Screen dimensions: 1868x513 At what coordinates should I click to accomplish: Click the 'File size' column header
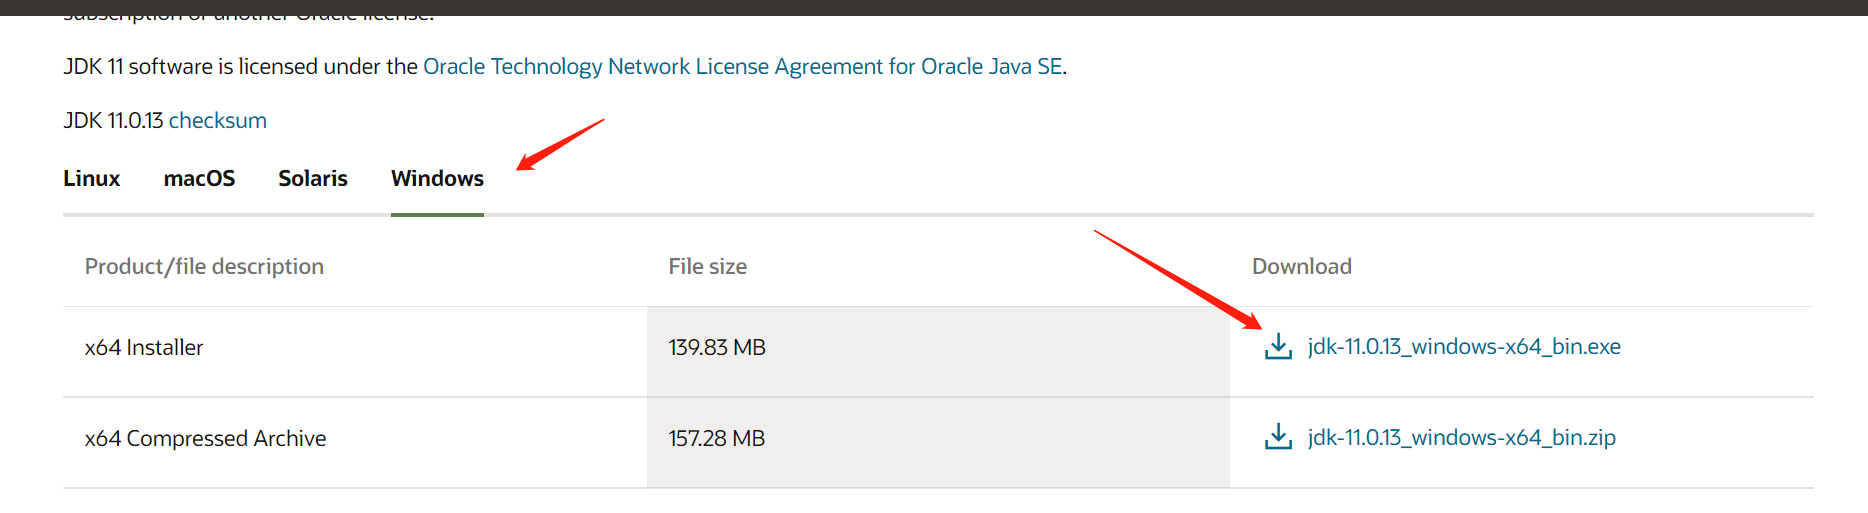point(708,267)
